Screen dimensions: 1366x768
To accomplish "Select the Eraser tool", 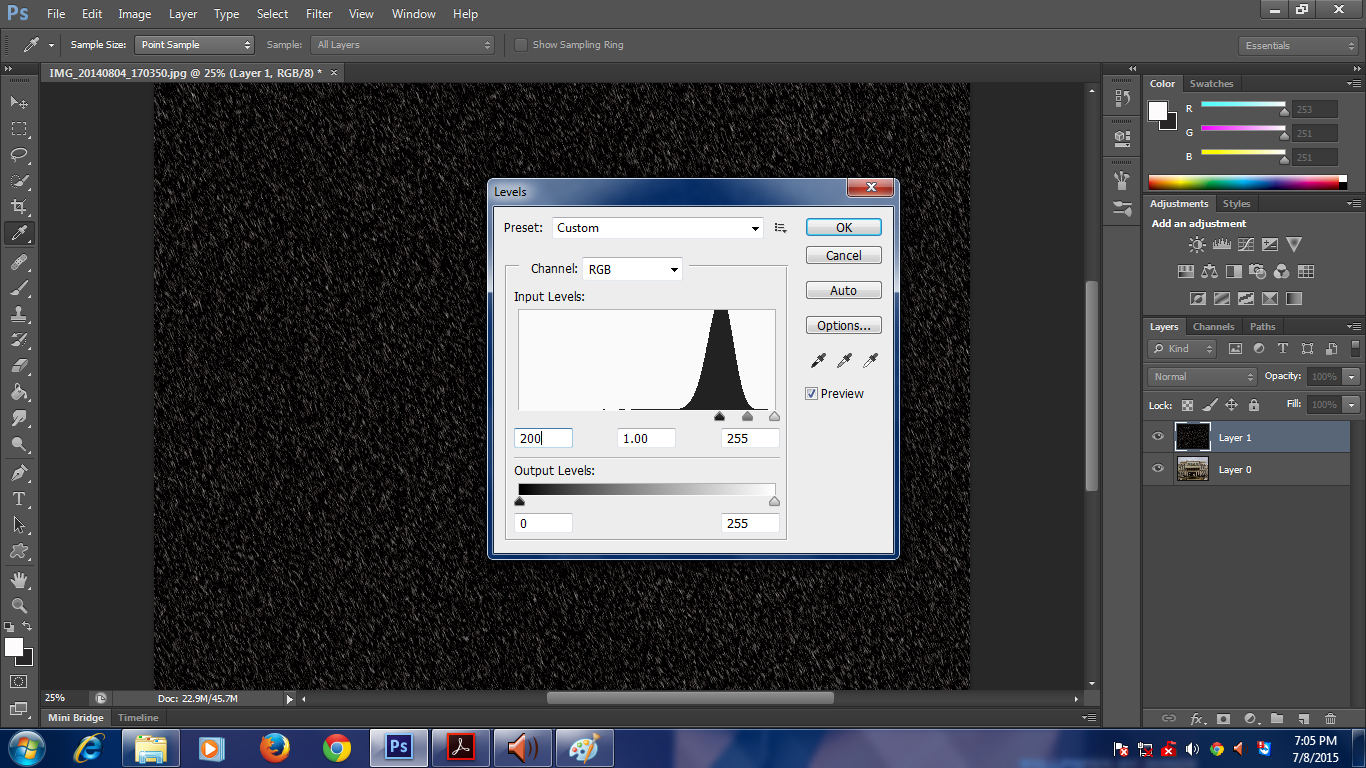I will [19, 366].
